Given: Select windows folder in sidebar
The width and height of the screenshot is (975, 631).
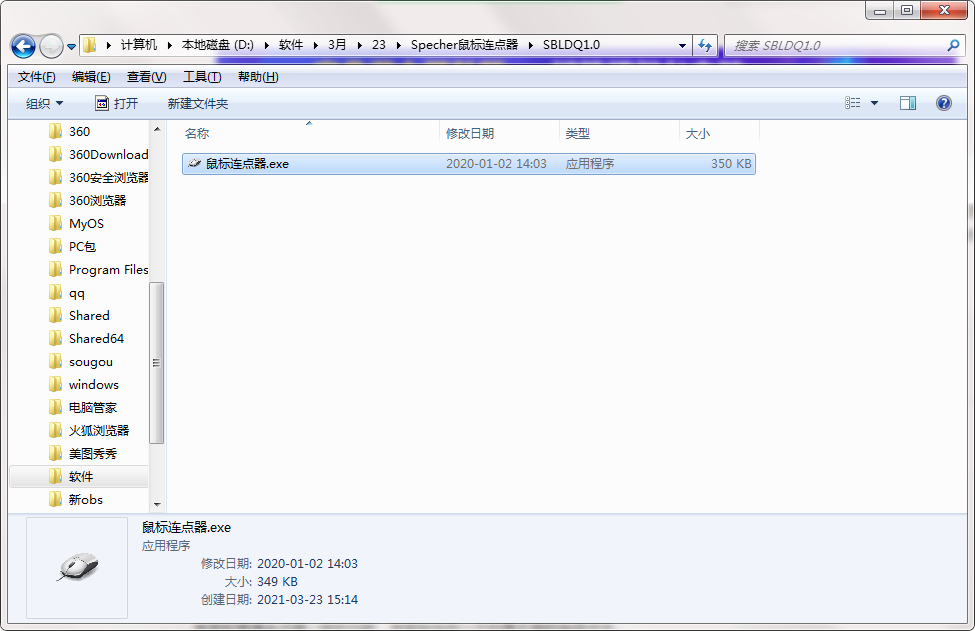Looking at the screenshot, I should click(84, 384).
